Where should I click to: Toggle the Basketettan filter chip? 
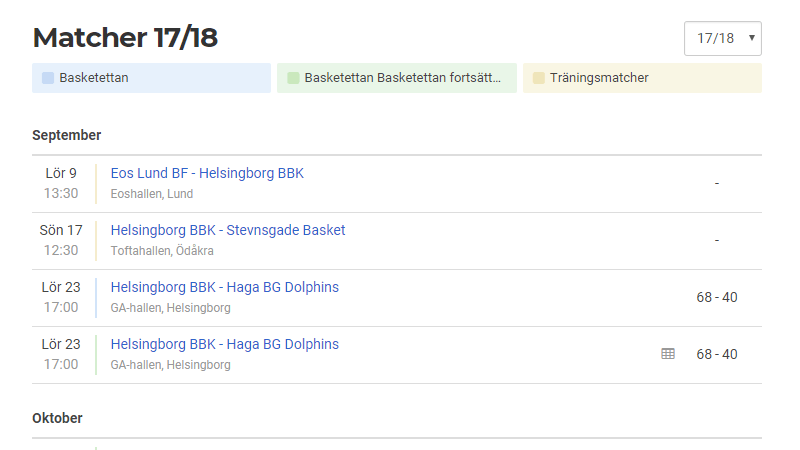point(151,78)
